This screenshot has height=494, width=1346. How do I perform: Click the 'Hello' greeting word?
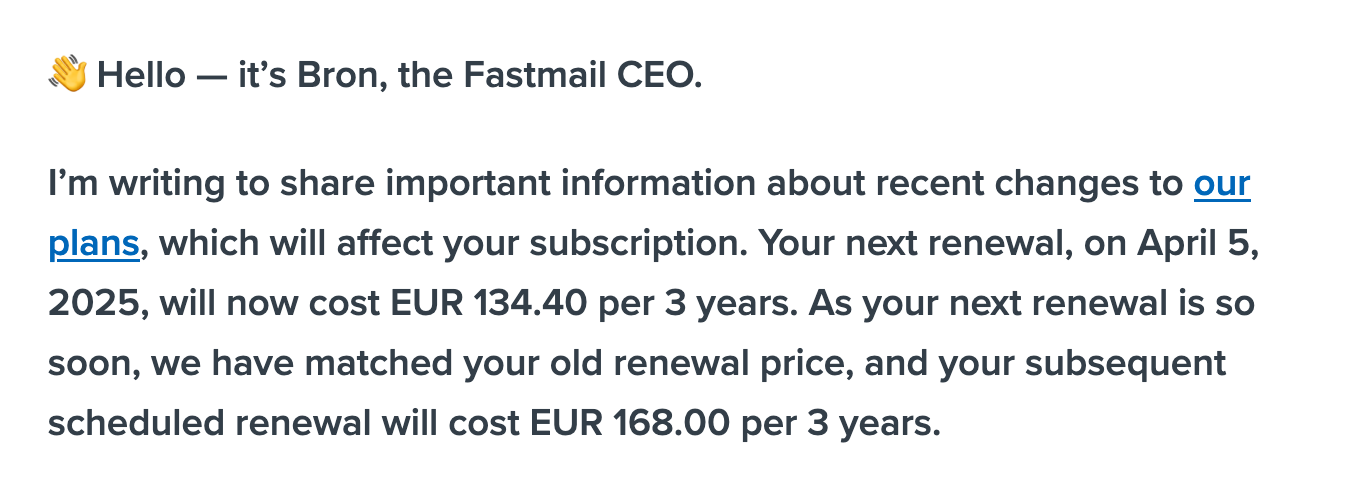[x=142, y=75]
